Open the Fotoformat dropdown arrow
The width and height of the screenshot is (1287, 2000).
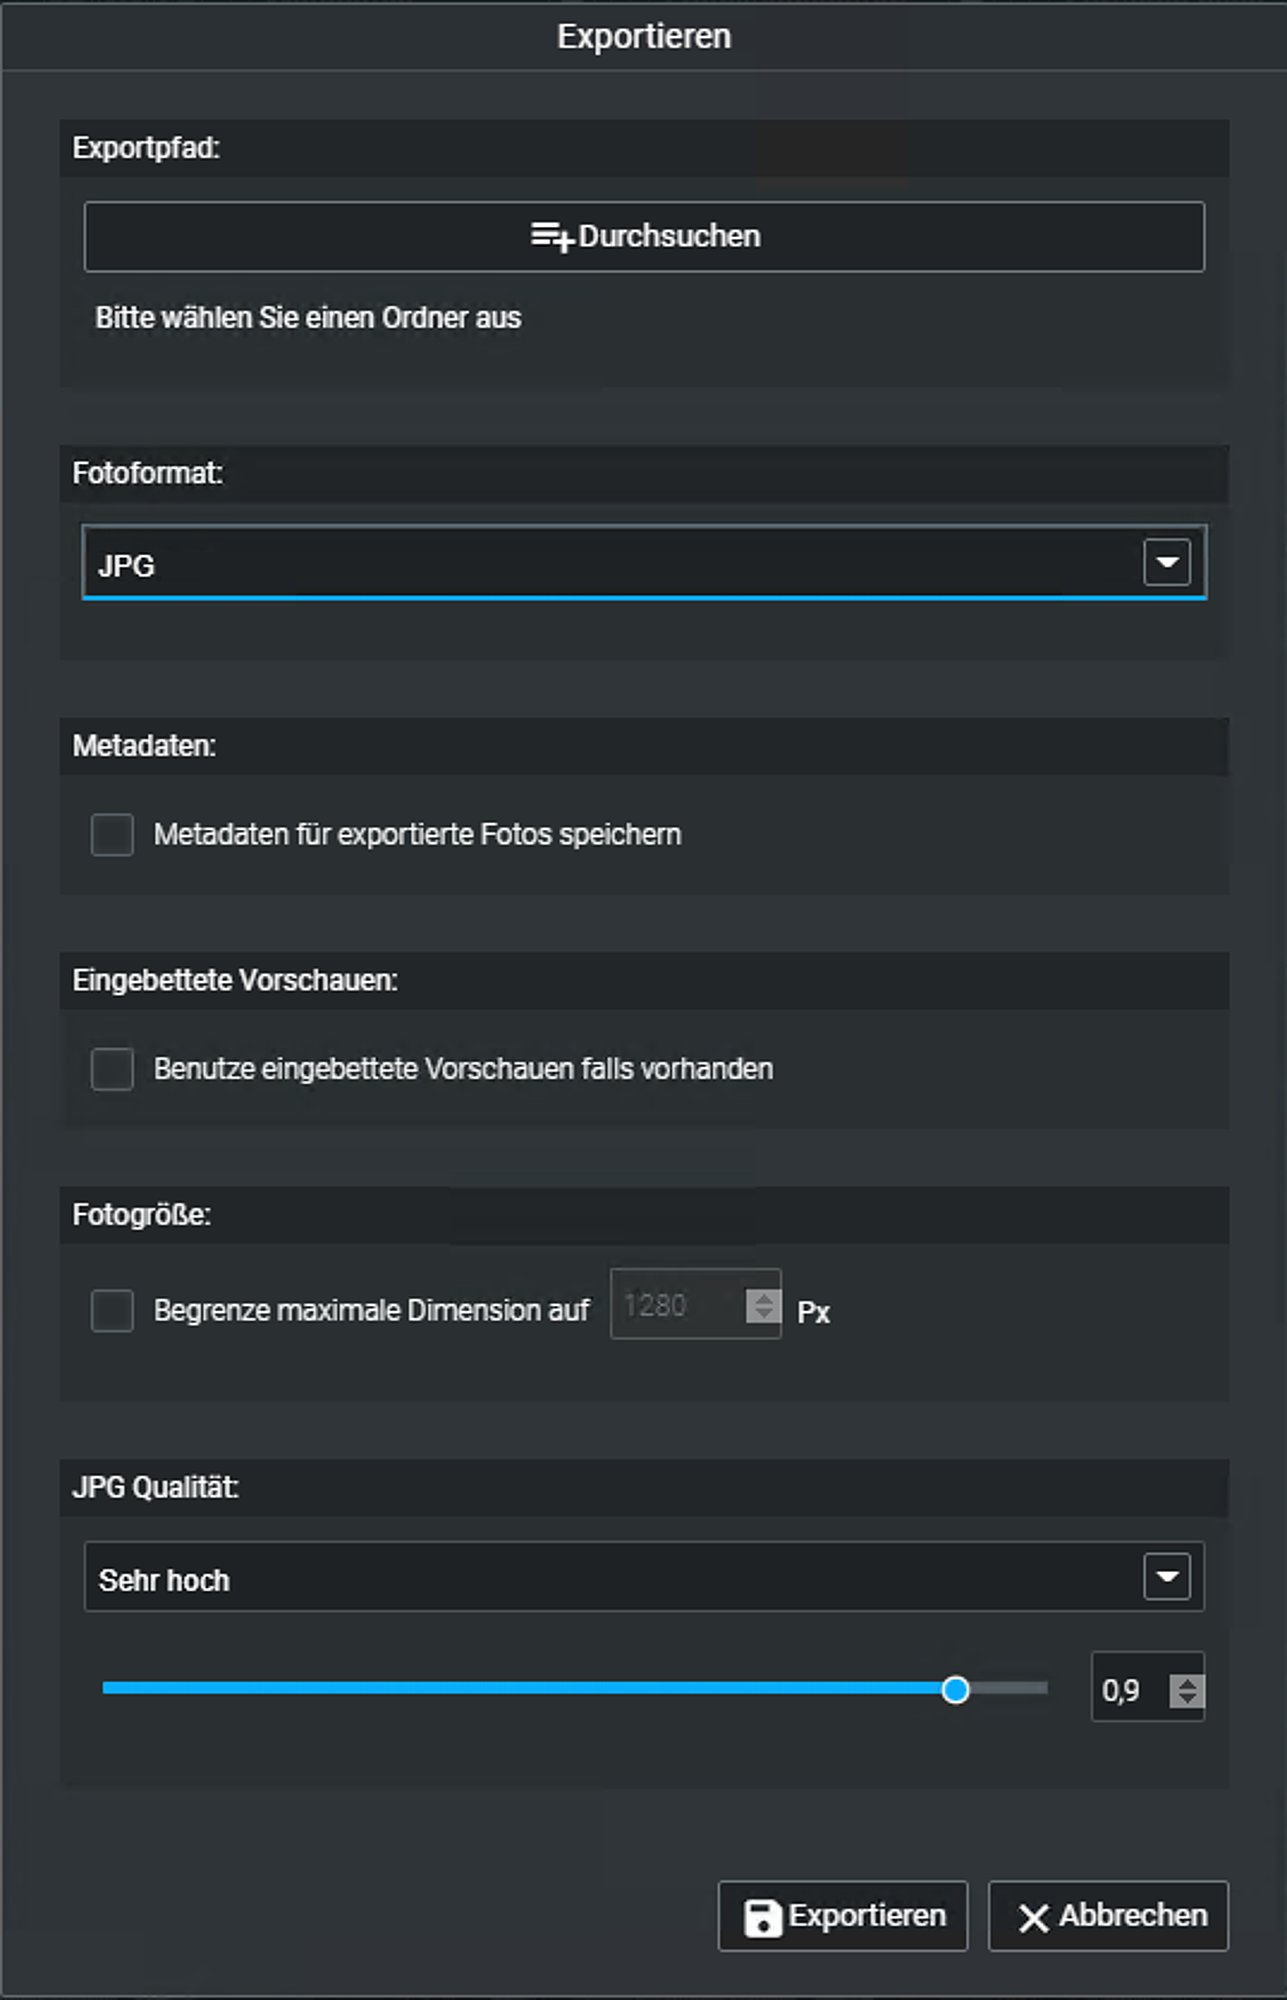(x=1166, y=562)
